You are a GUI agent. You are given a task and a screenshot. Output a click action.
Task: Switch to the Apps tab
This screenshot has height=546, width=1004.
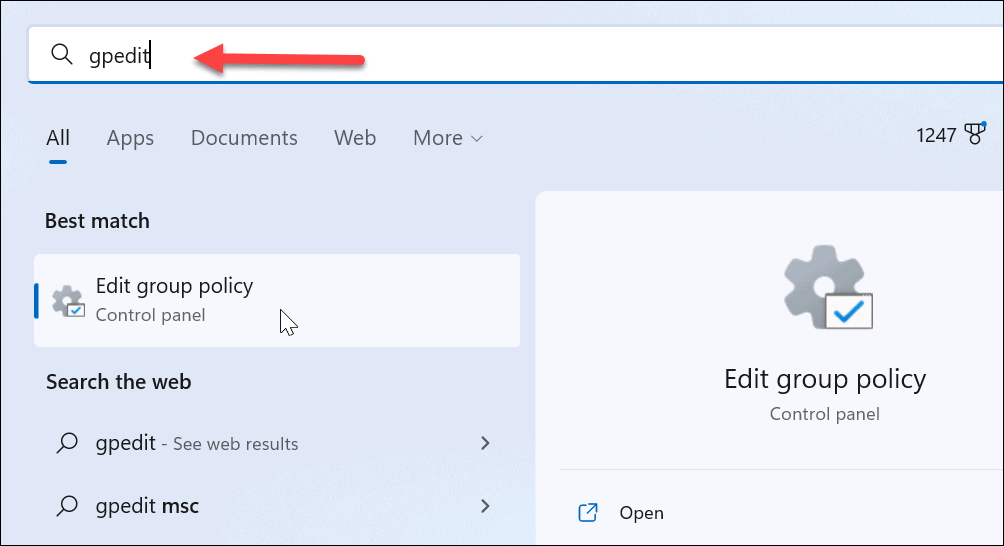pos(130,138)
